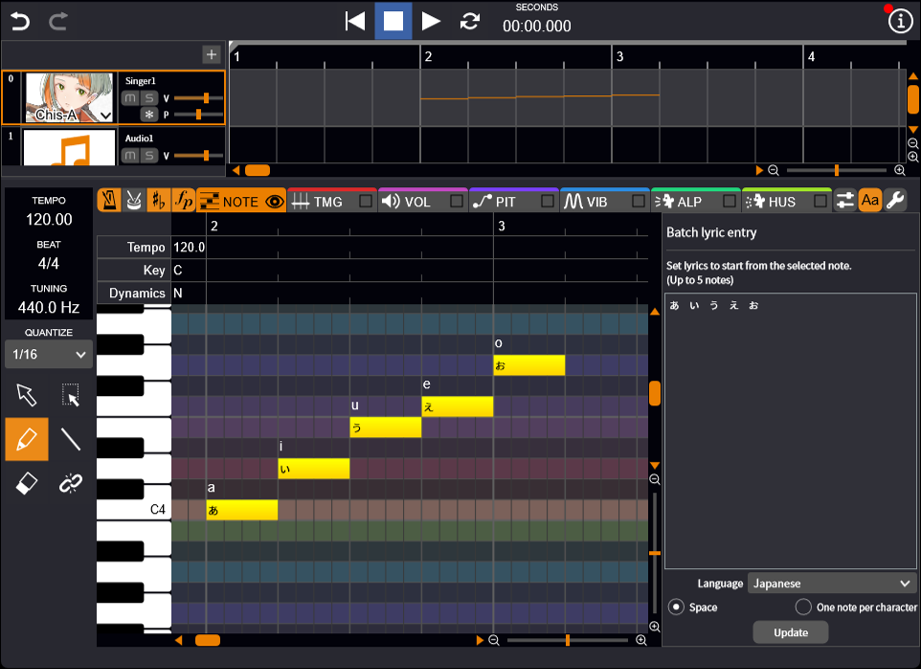
Task: Select the Eraser tool
Action: pos(26,484)
